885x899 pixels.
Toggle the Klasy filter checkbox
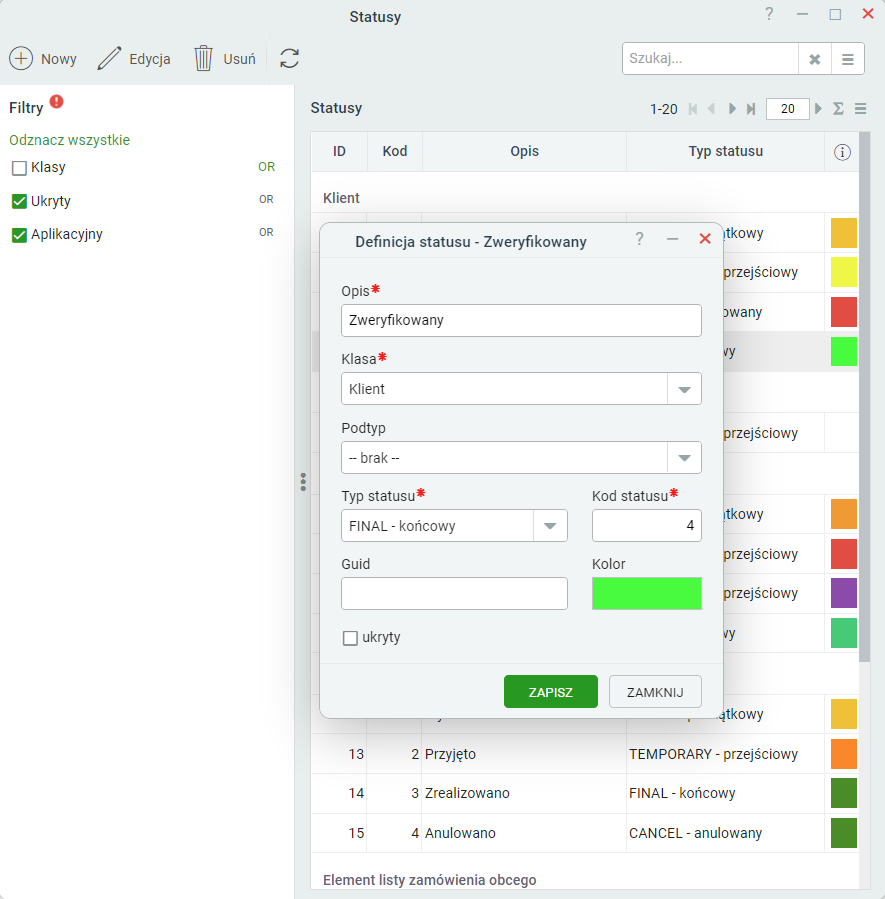(x=19, y=168)
